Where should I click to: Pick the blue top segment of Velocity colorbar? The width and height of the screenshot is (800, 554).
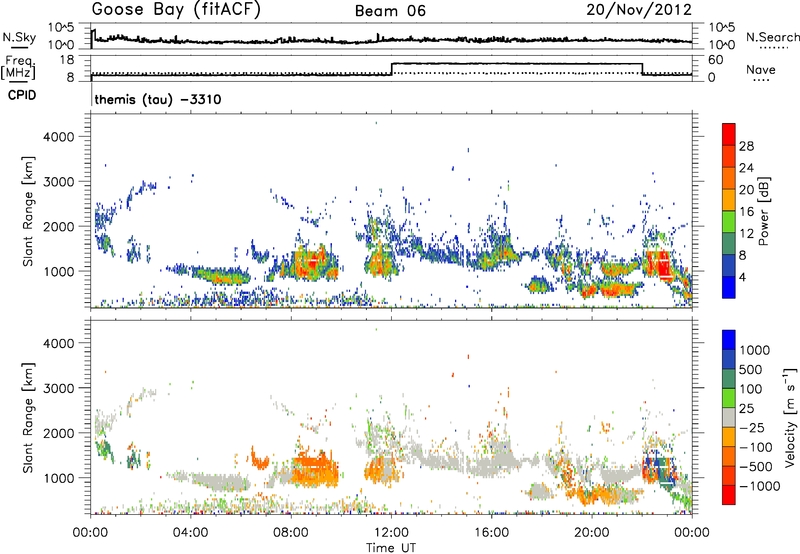click(x=729, y=340)
